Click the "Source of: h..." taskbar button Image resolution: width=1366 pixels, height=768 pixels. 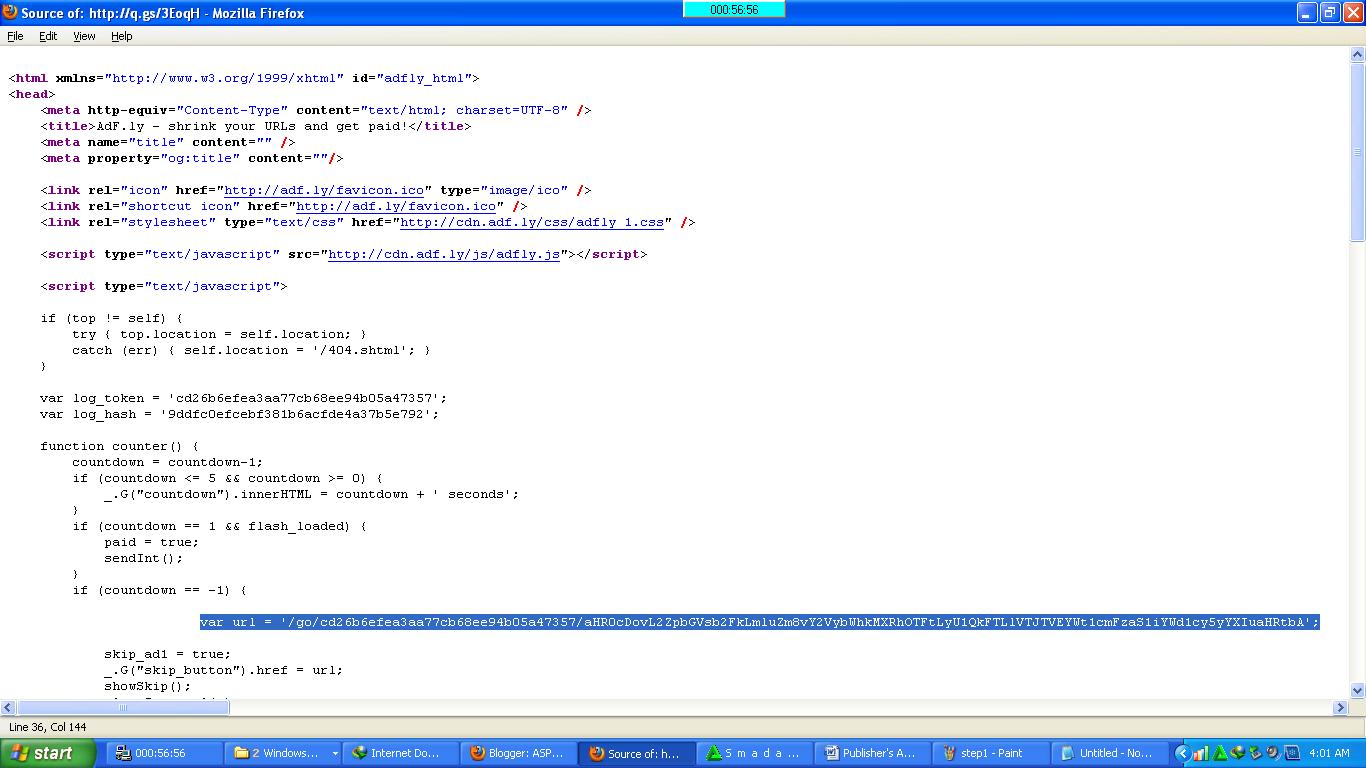[x=638, y=753]
